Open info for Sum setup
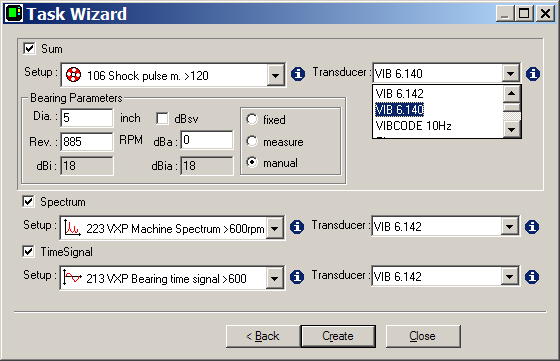The width and height of the screenshot is (560, 361). pos(298,74)
